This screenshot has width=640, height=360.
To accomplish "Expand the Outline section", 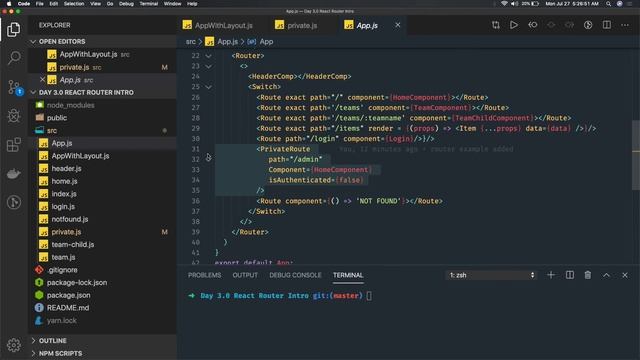I will pos(33,340).
